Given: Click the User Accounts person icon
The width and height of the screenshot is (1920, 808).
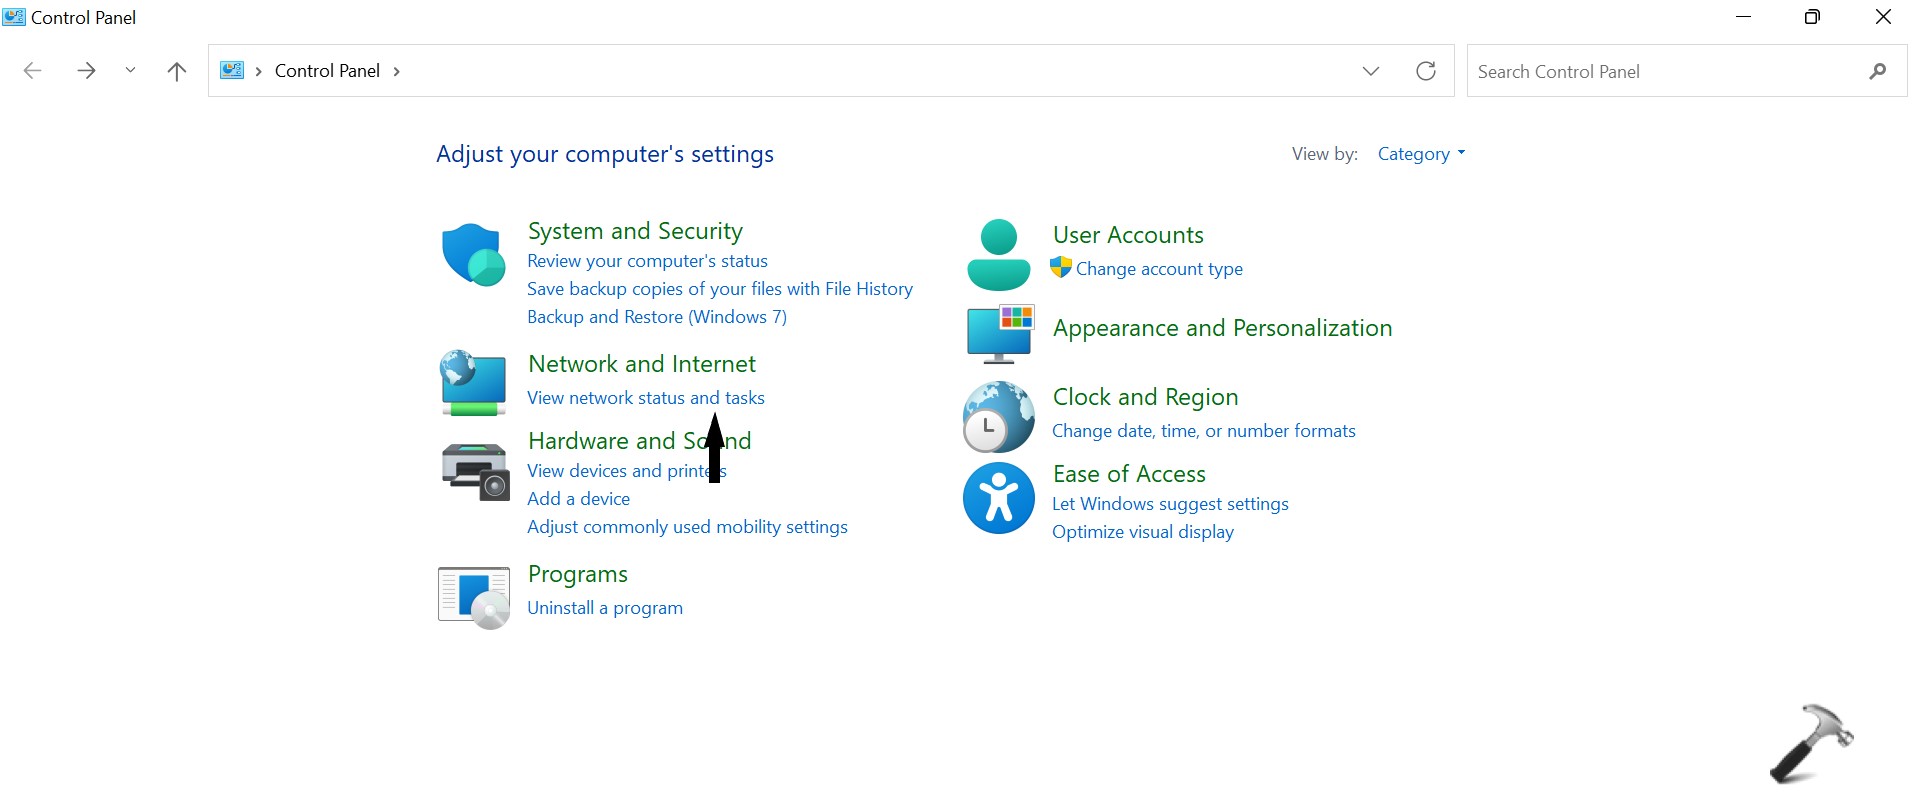Looking at the screenshot, I should 998,255.
